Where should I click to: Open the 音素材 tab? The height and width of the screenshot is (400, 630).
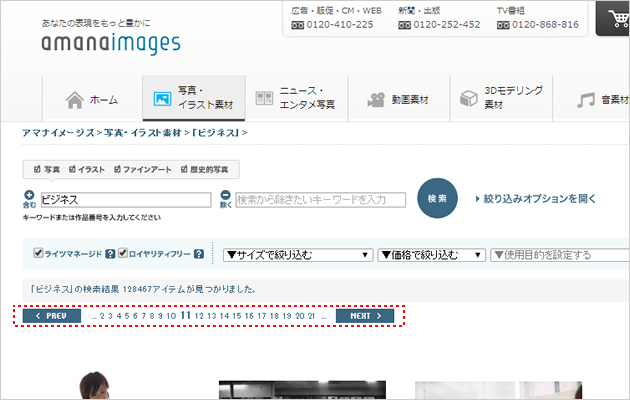[x=591, y=98]
